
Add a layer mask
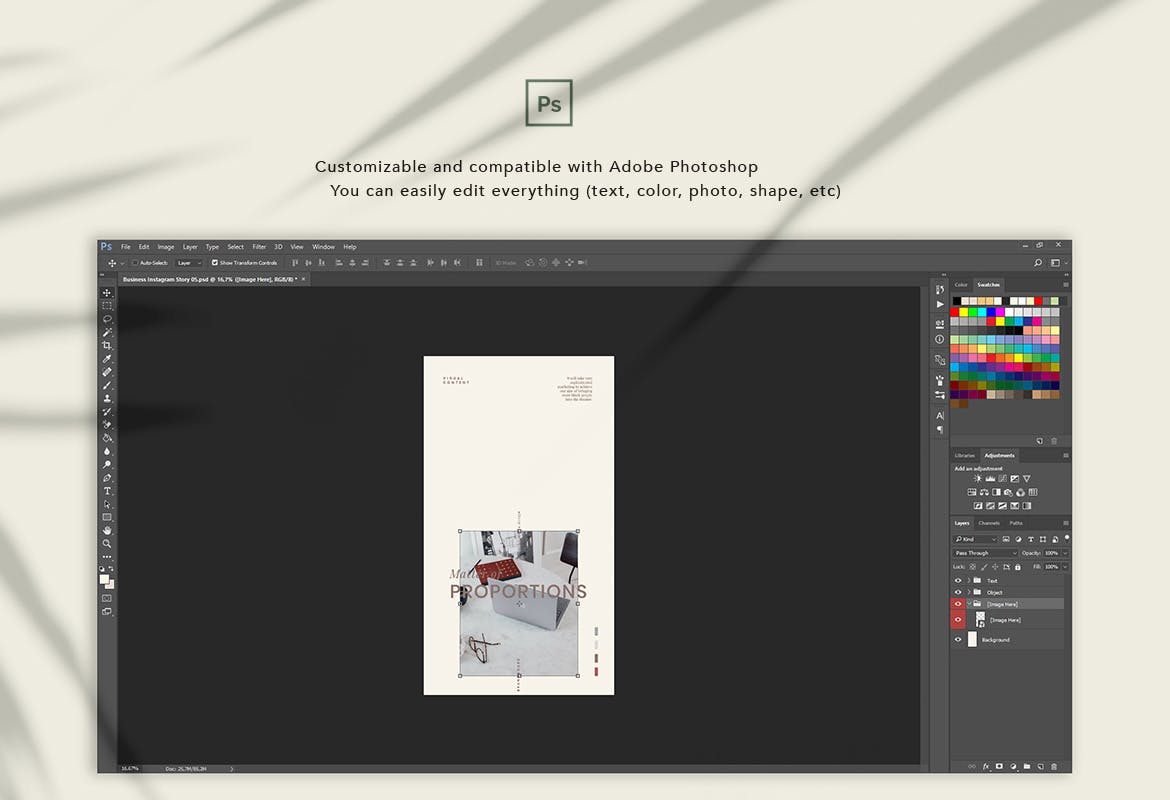999,766
